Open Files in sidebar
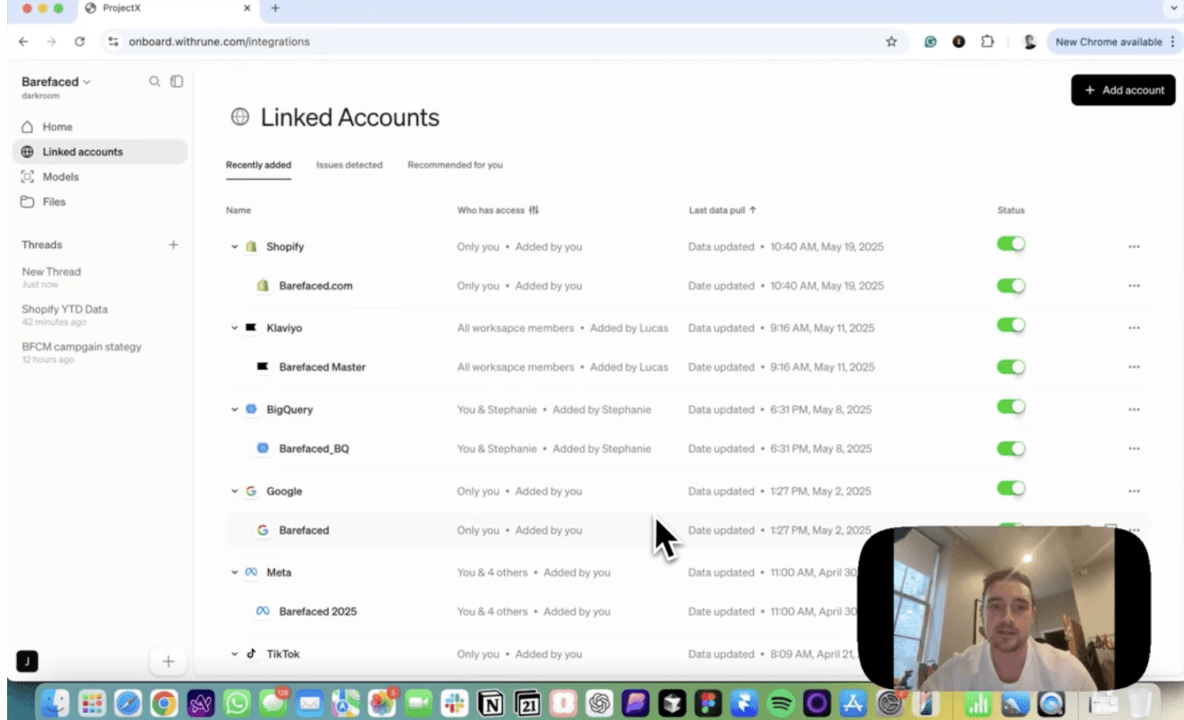Screen dimensions: 1184x720 pyautogui.click(x=100, y=202)
